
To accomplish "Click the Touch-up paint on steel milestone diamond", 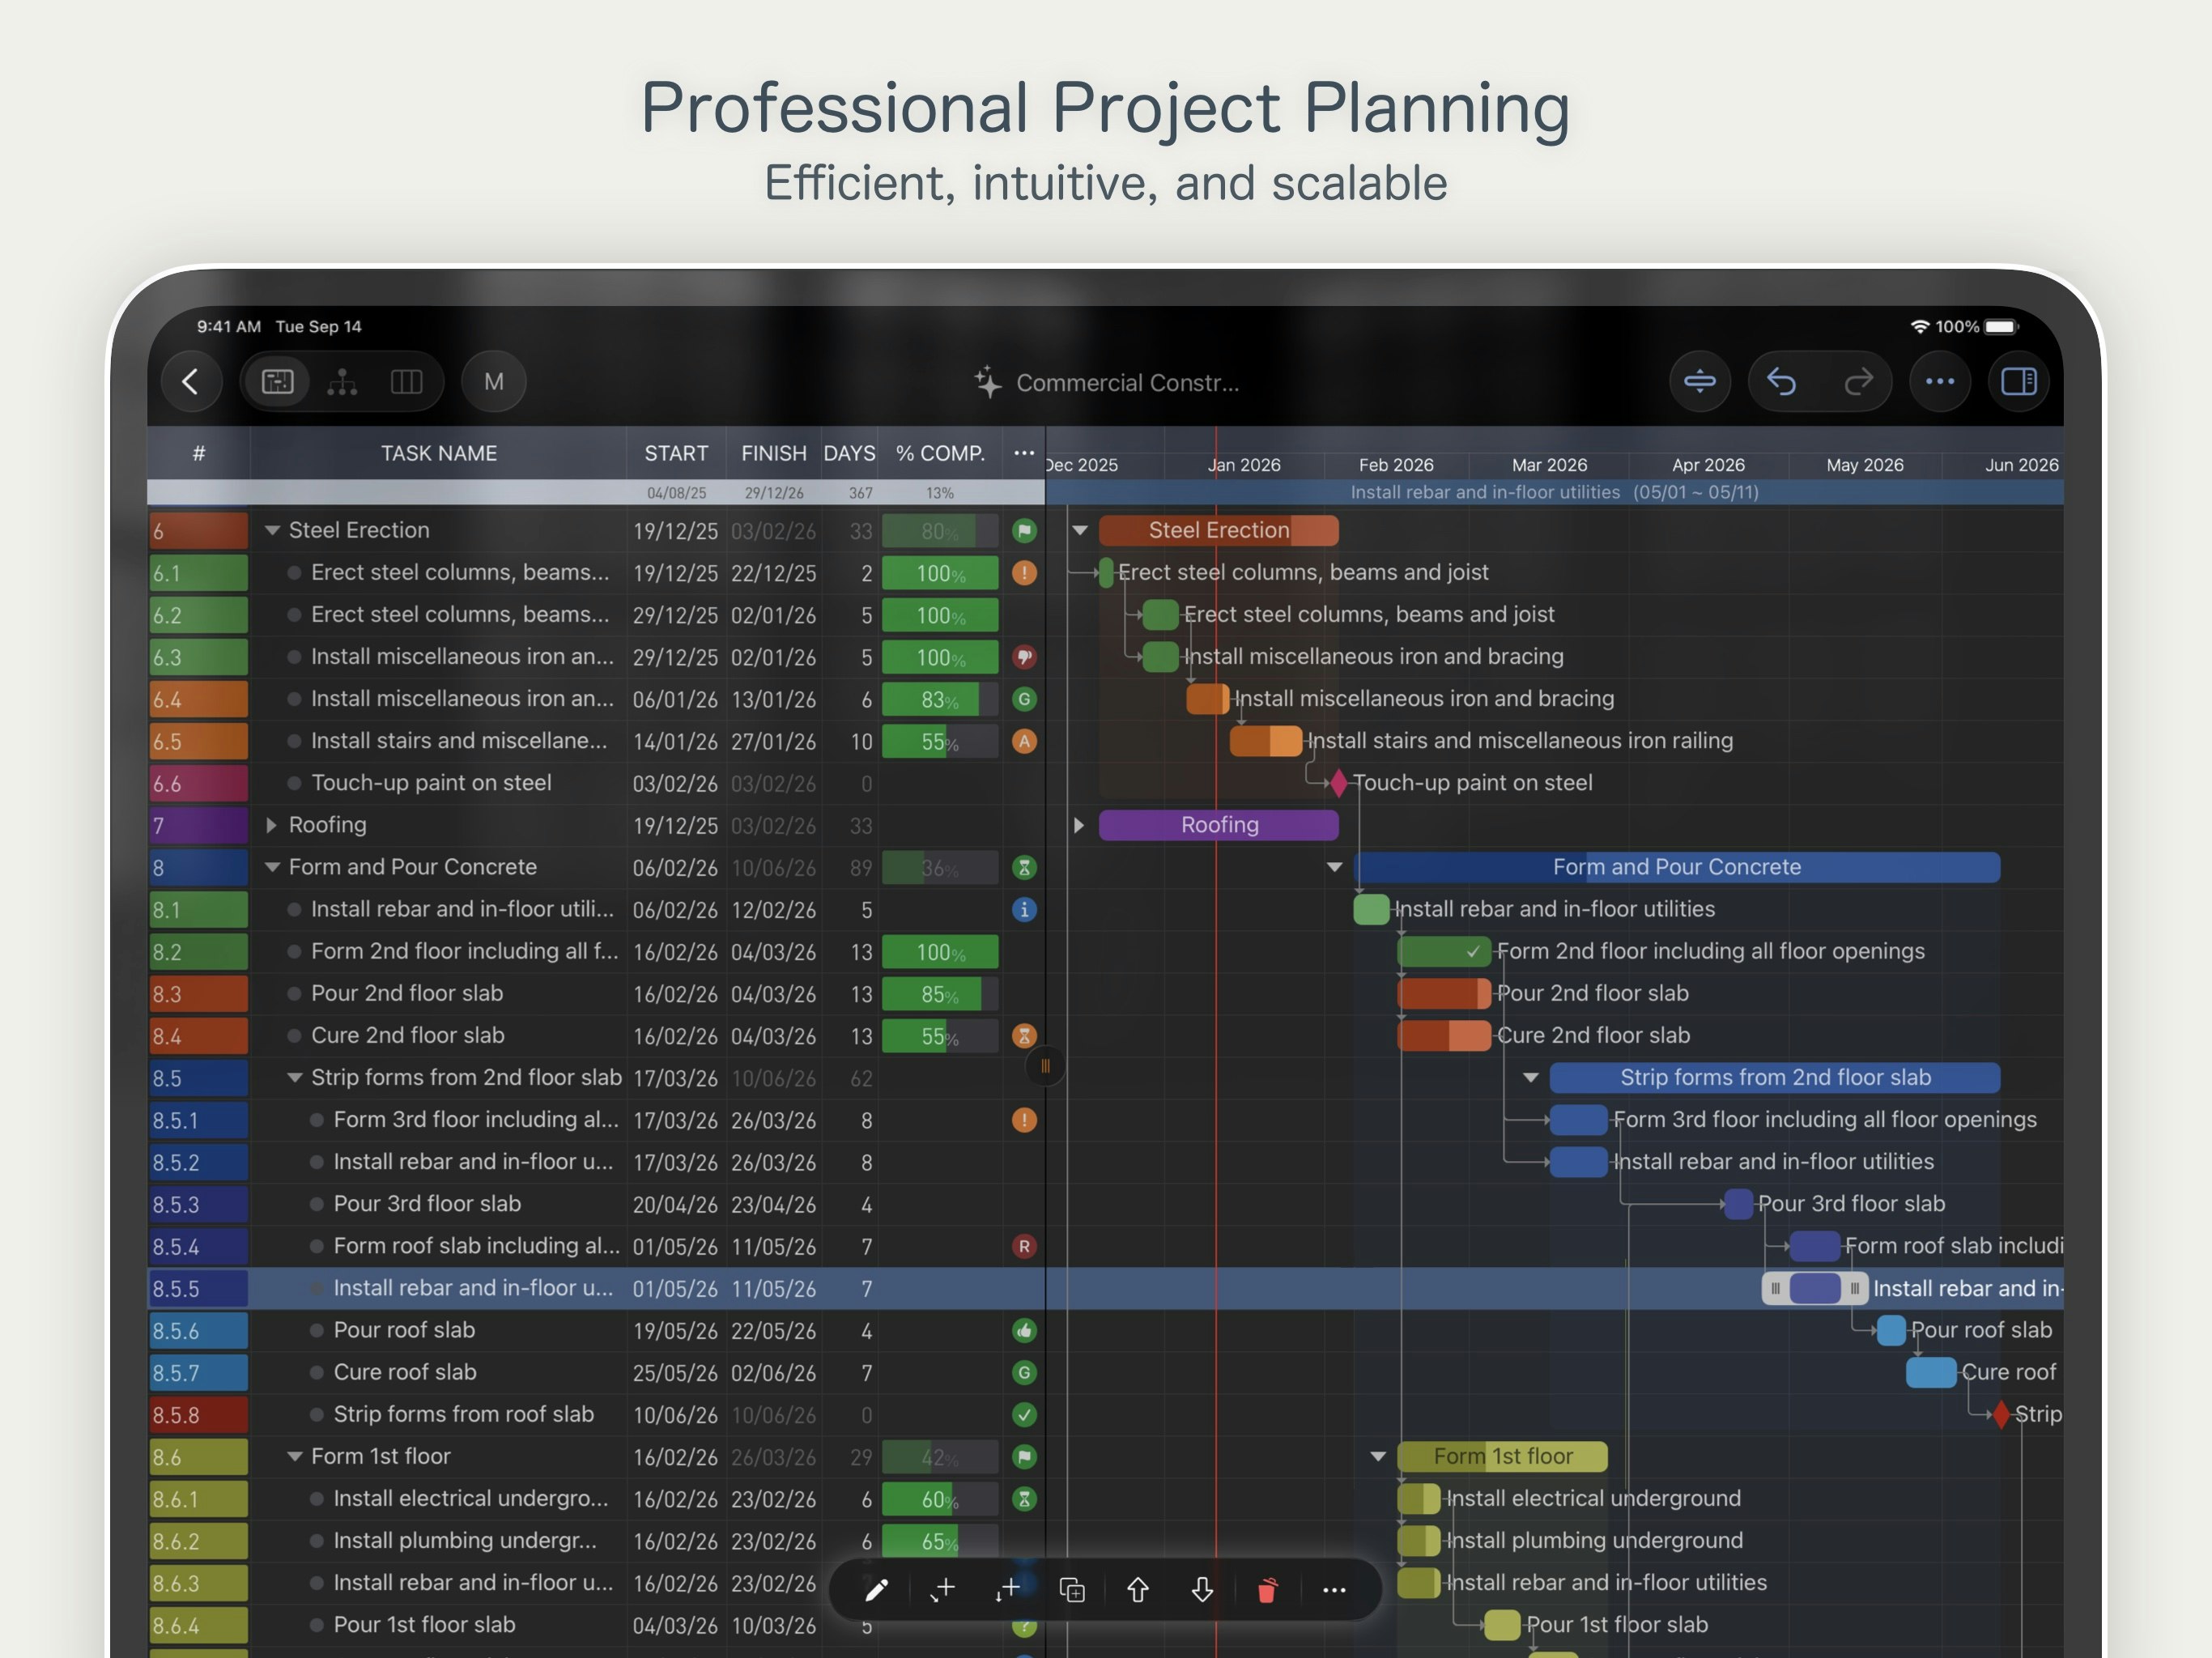I will click(x=1338, y=783).
